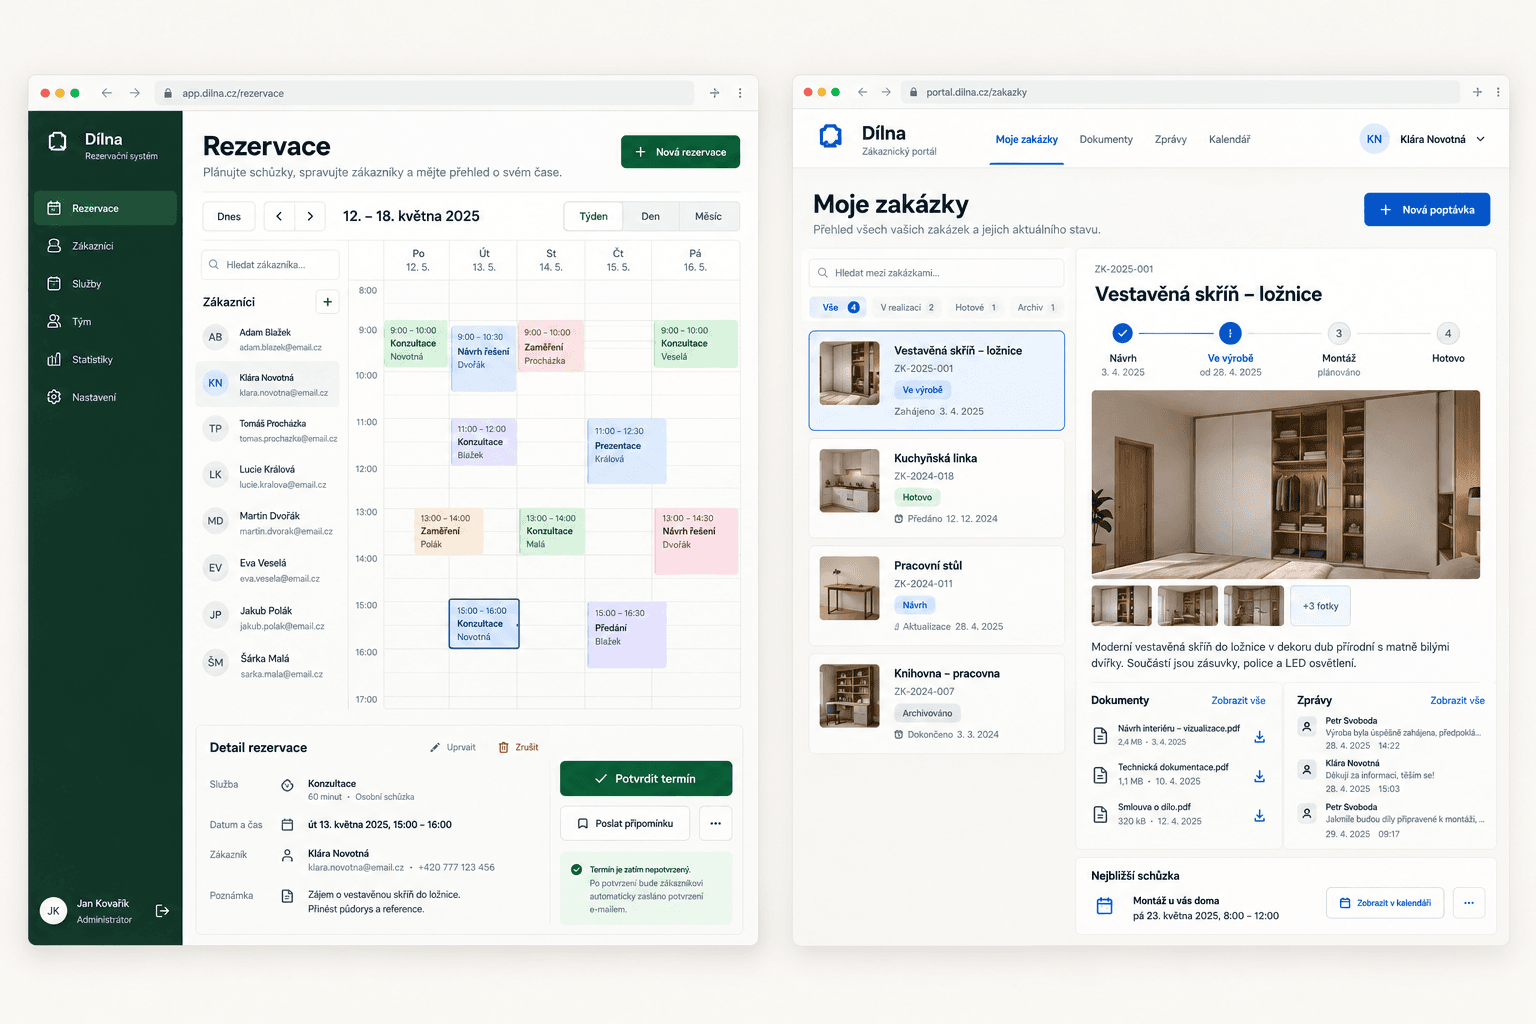1536x1024 pixels.
Task: Switch calendar to Den view
Action: pos(651,216)
